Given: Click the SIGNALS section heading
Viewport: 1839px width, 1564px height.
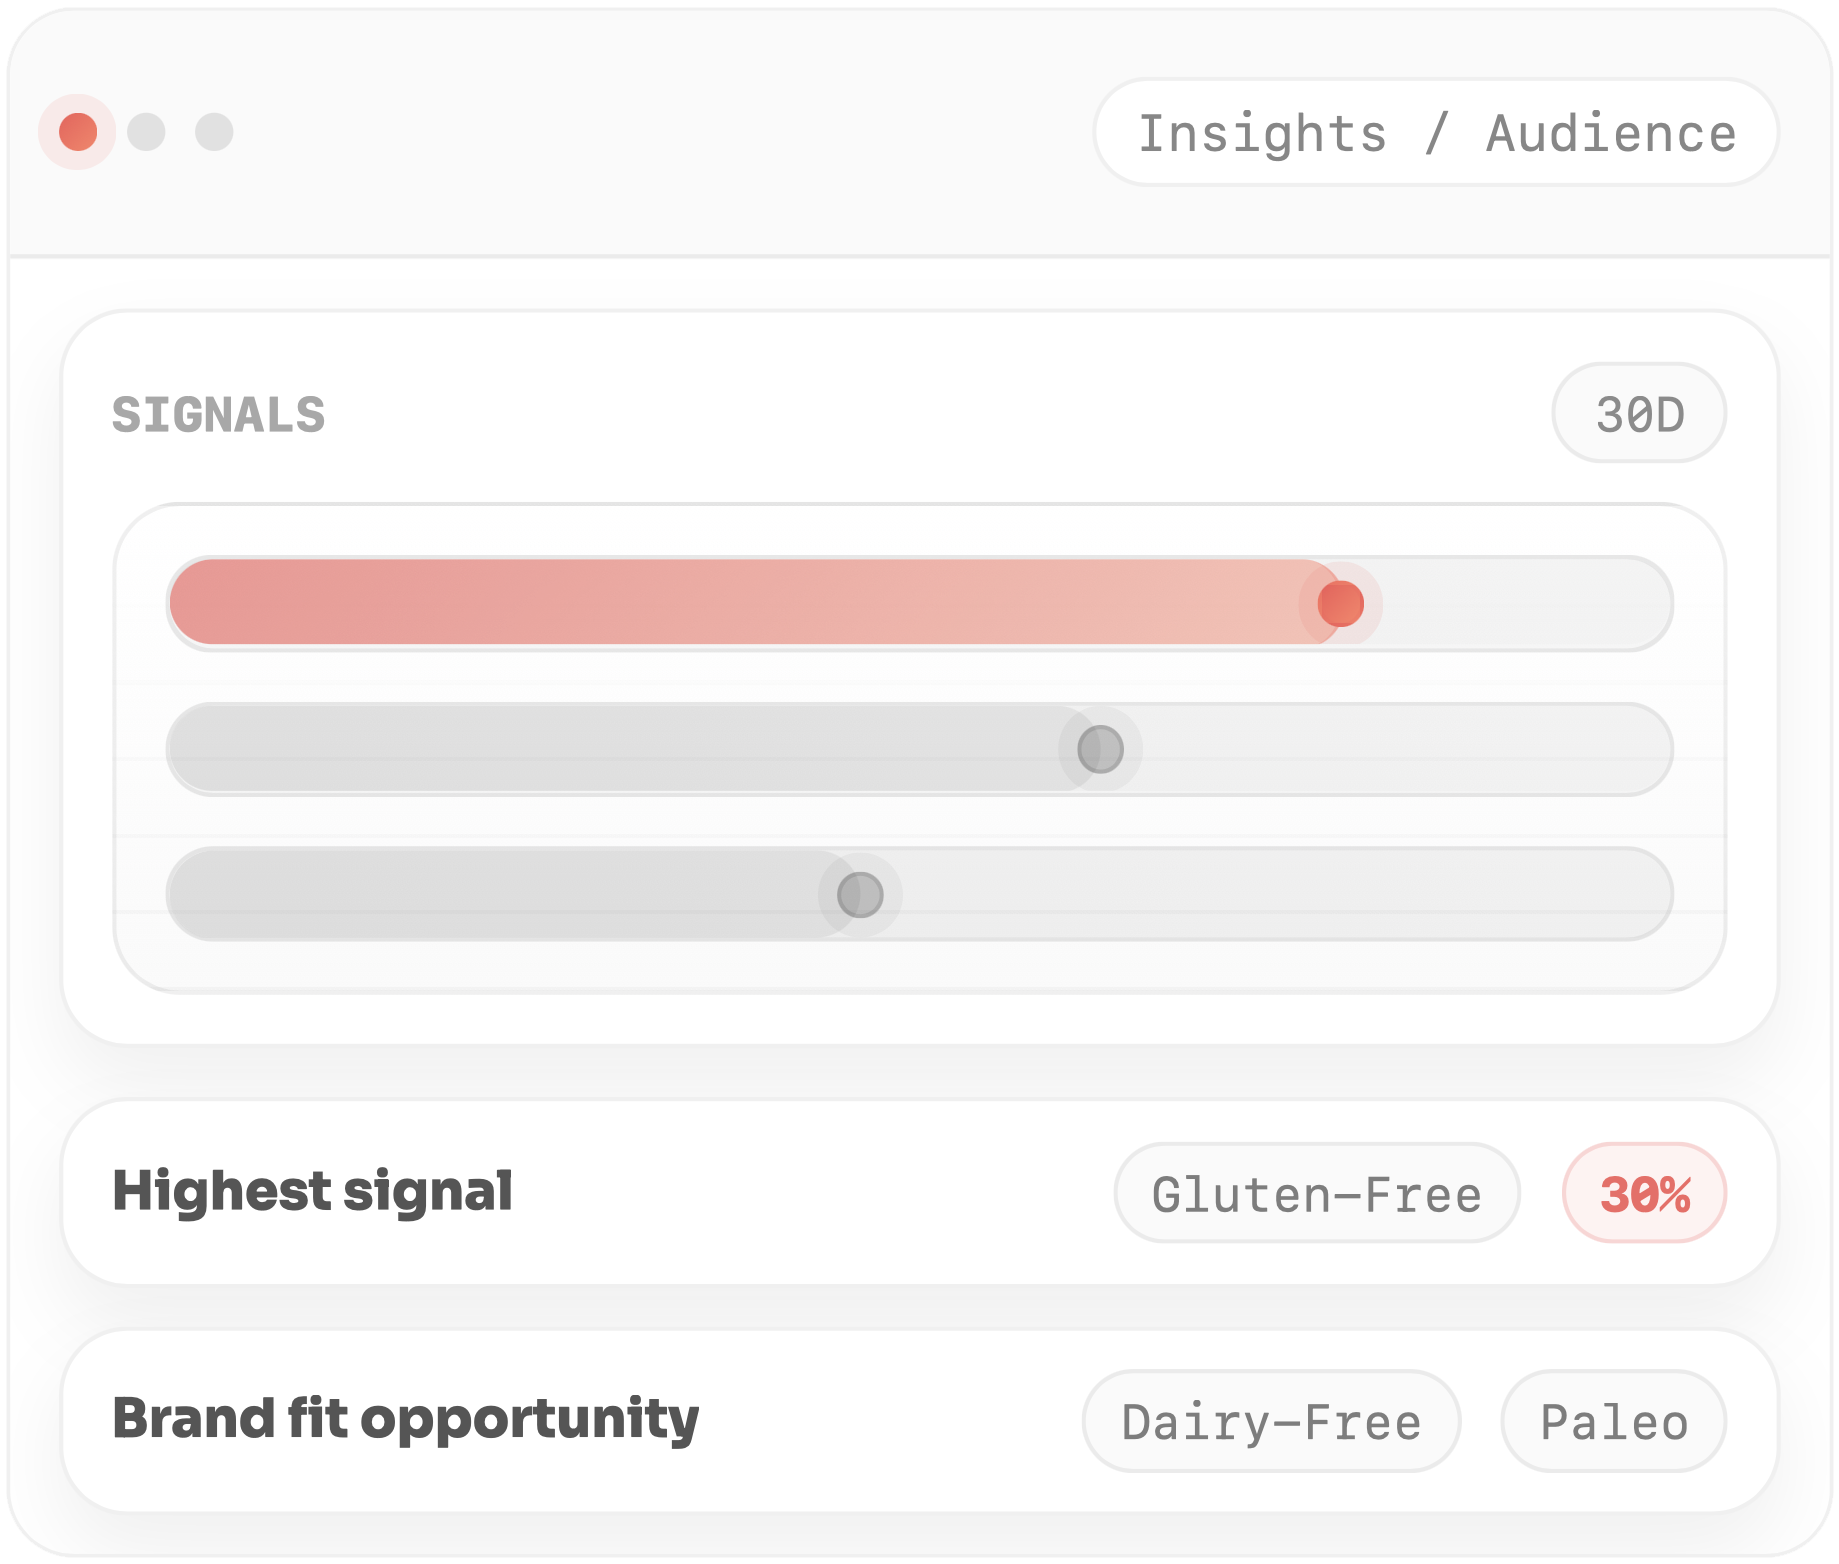Looking at the screenshot, I should click(x=219, y=415).
